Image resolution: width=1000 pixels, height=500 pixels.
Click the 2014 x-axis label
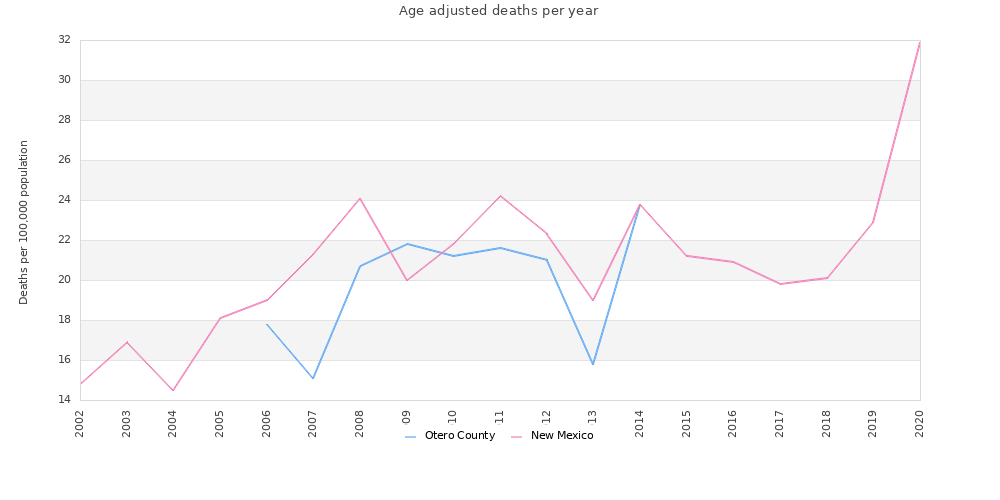(640, 423)
